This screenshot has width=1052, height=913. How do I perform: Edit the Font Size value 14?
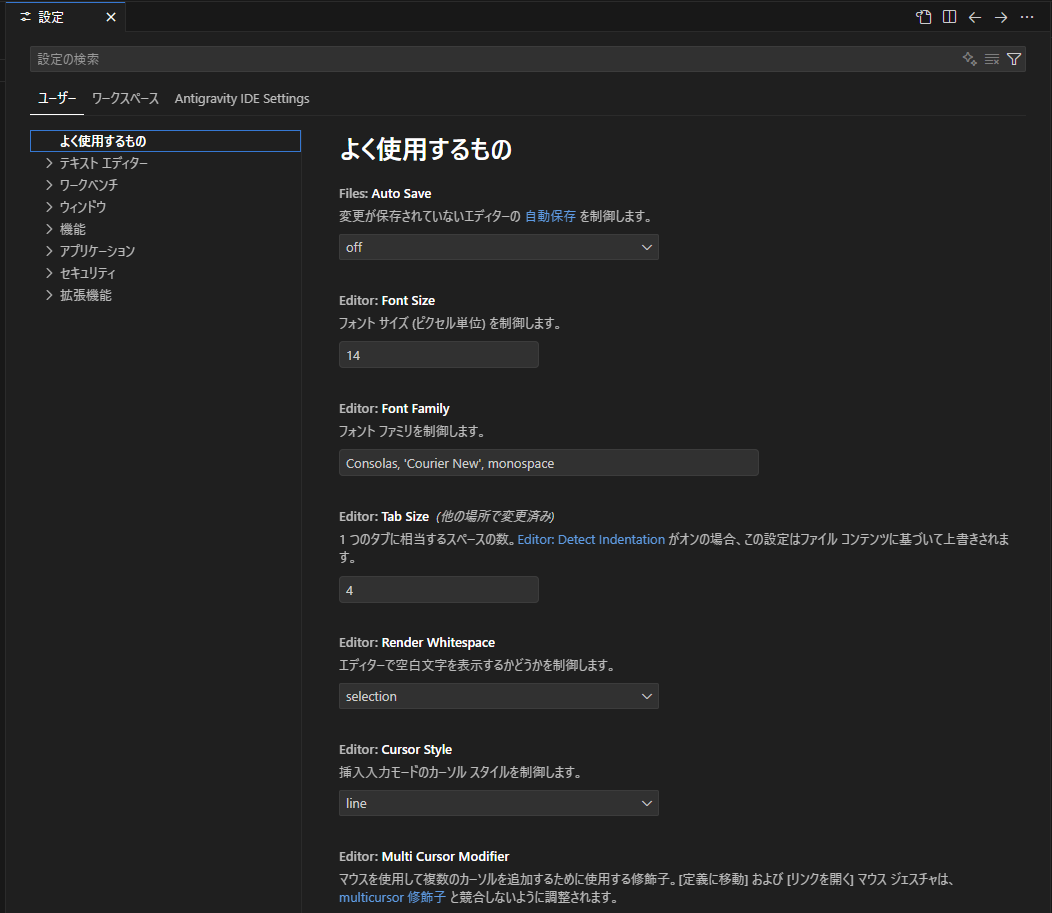pyautogui.click(x=439, y=355)
